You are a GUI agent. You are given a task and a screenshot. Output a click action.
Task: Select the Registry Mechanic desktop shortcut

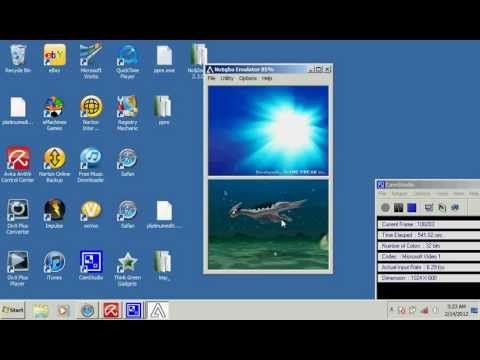tap(127, 113)
